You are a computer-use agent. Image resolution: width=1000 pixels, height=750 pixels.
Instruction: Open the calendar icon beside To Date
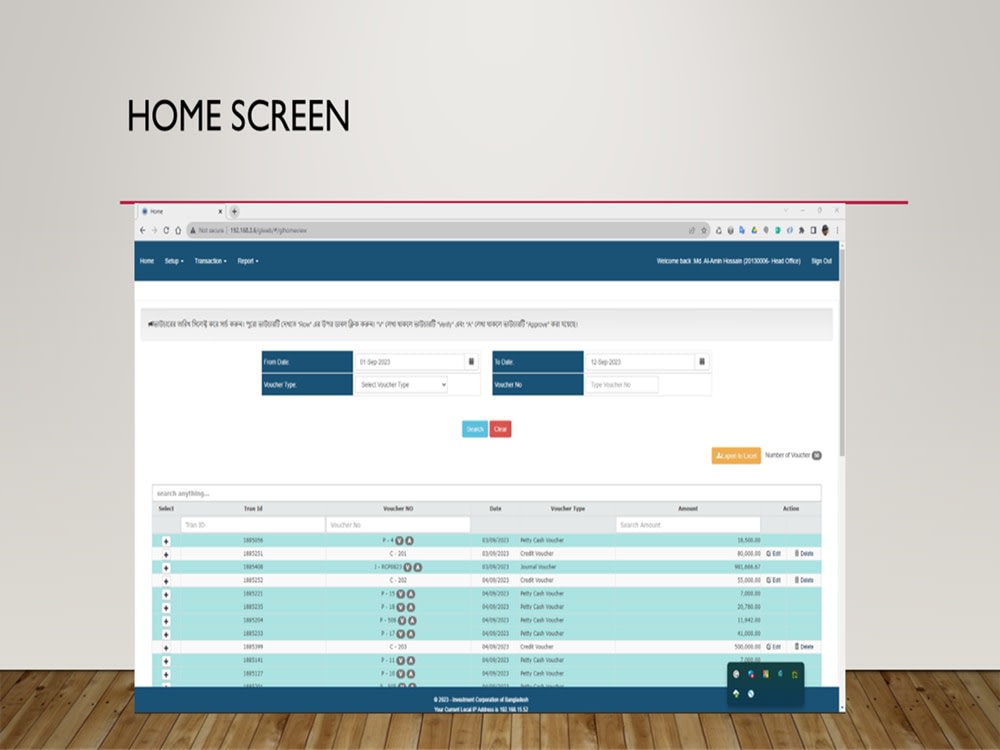coord(703,361)
